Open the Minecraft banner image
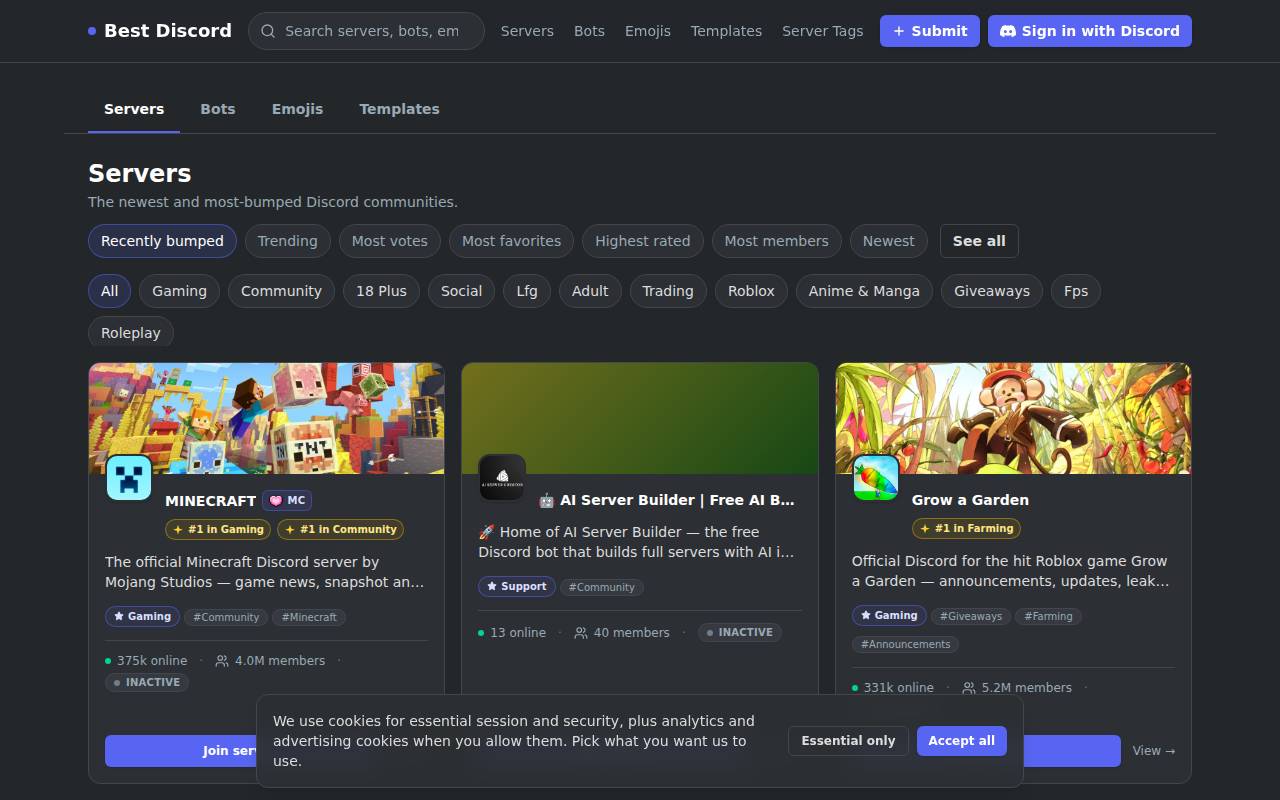 267,418
